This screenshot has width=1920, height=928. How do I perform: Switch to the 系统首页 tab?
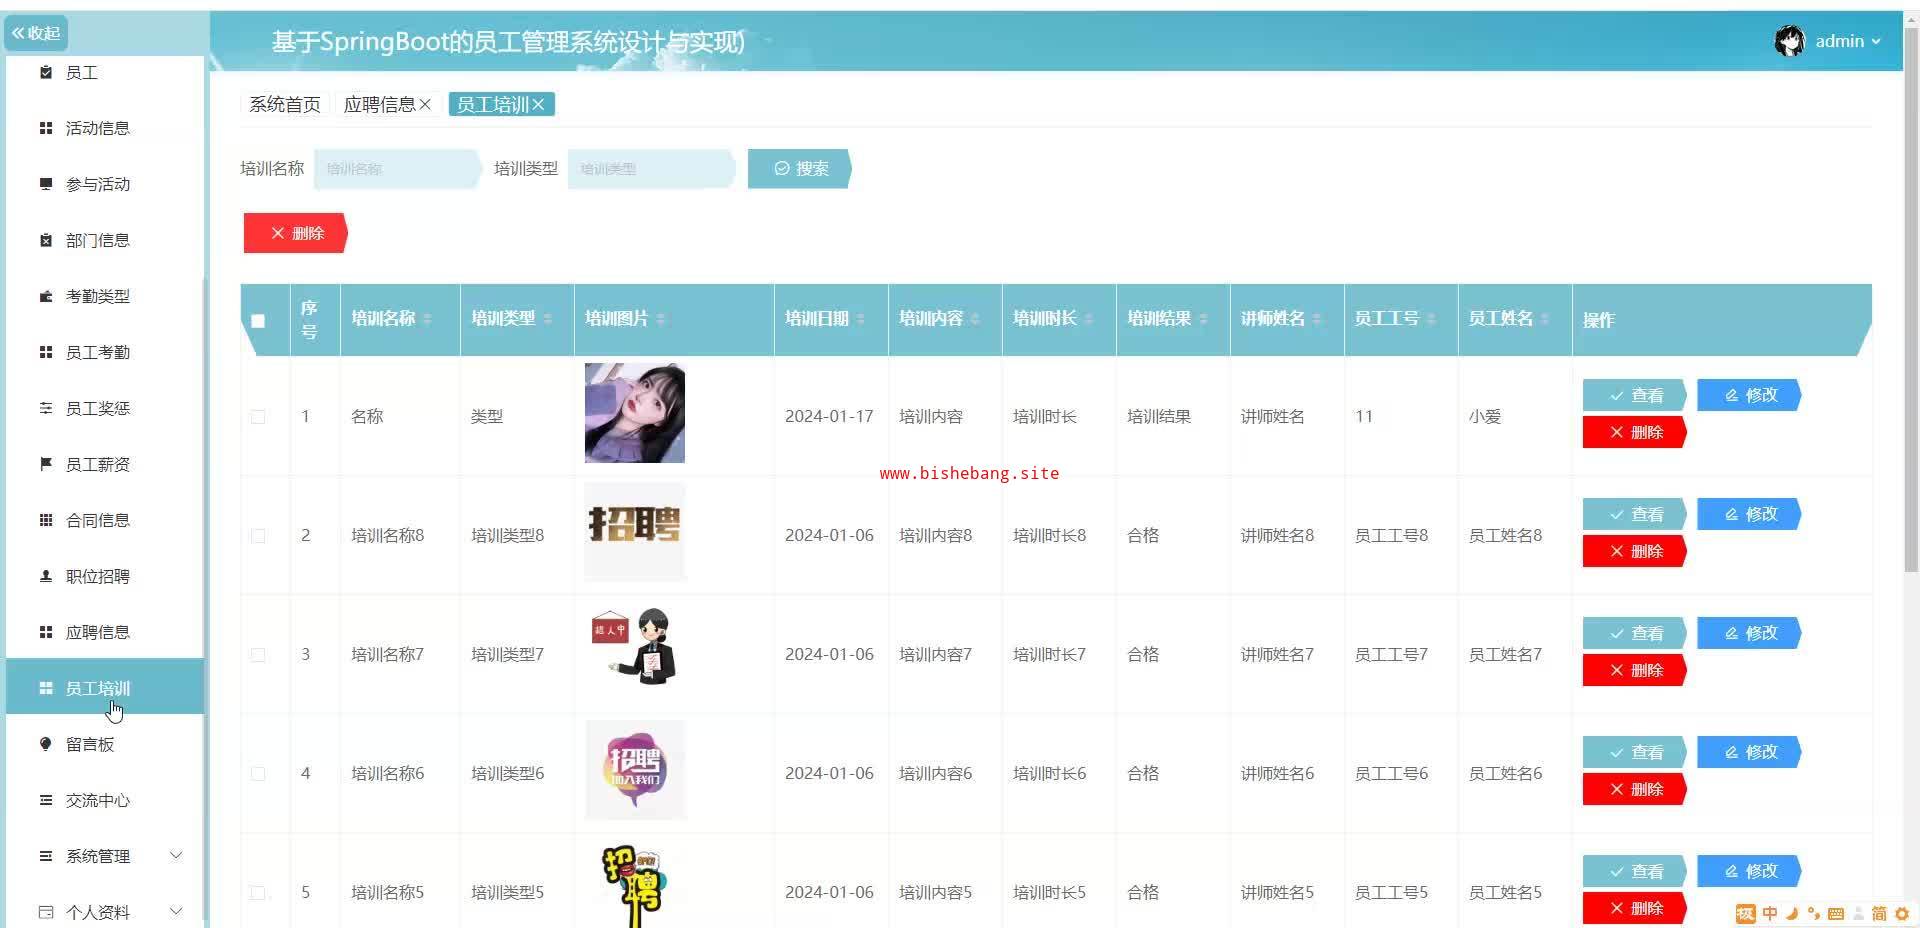[x=284, y=104]
